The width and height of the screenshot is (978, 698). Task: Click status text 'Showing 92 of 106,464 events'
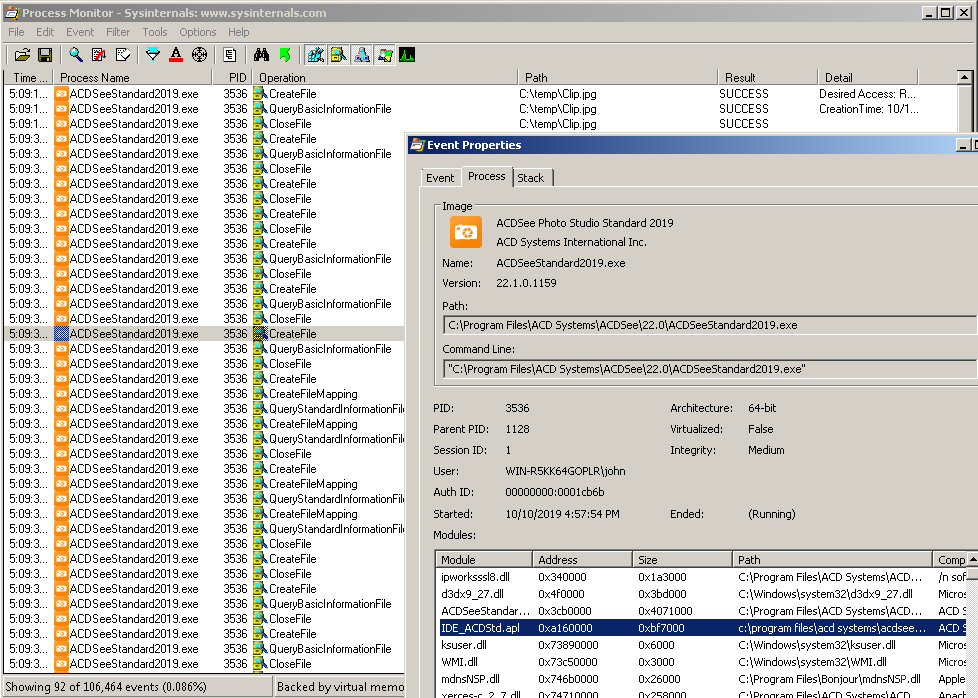pos(106,687)
